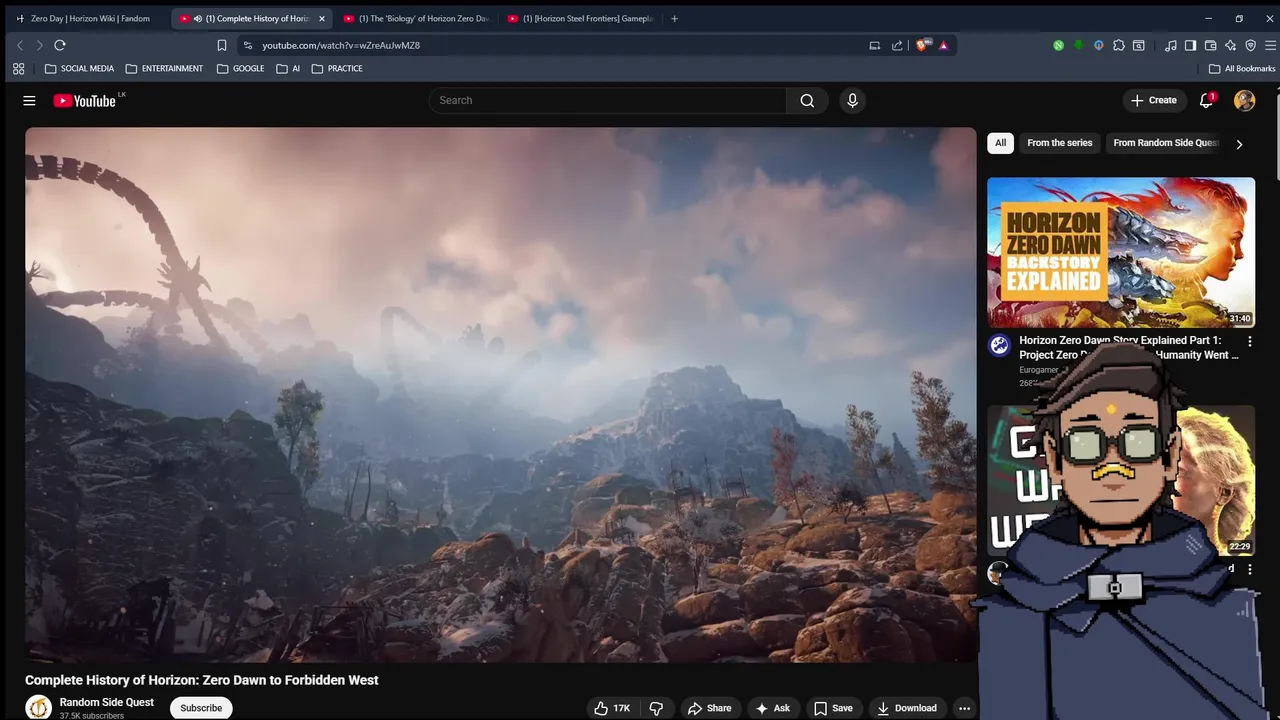Screen dimensions: 1280x720
Task: Open Horizon Zero Dawn Backstory Explained thumbnail
Action: [x=1121, y=253]
